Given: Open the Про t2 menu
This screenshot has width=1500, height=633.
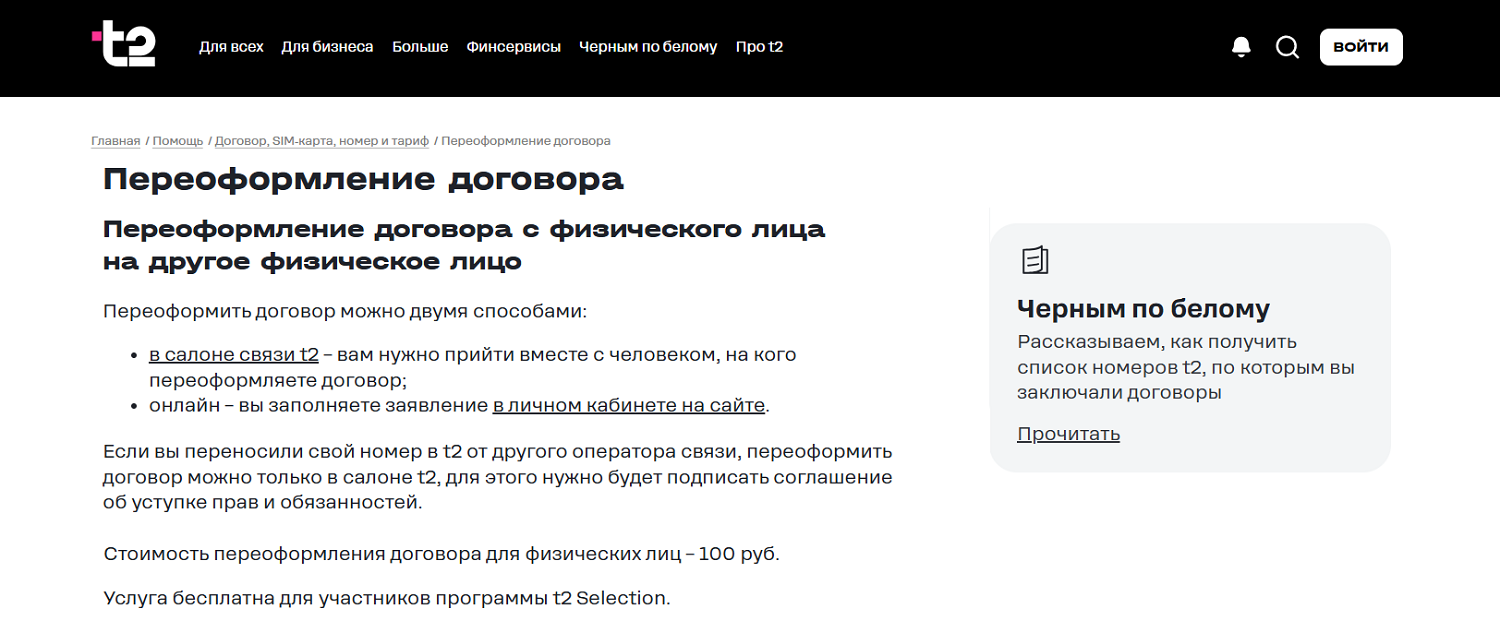Looking at the screenshot, I should coord(759,47).
